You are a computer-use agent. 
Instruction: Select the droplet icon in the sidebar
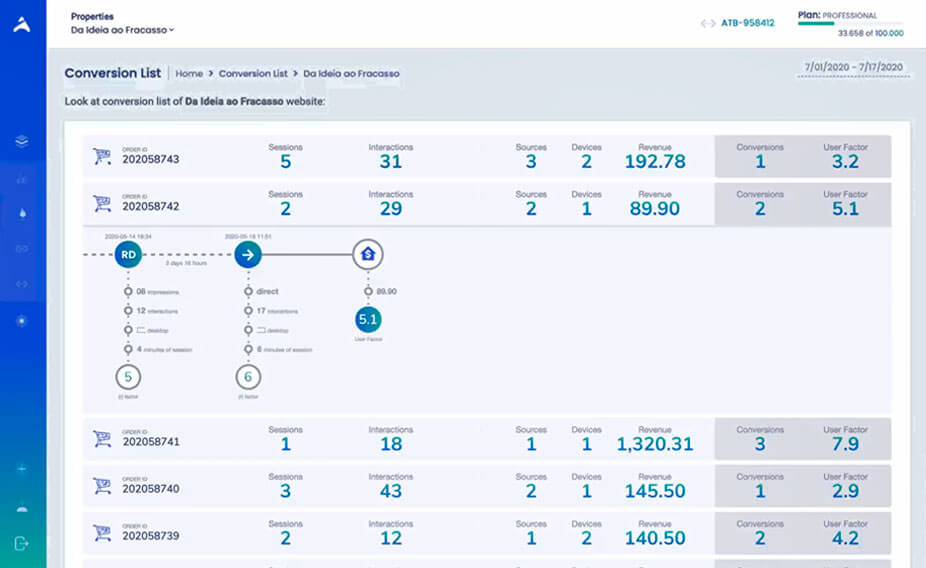tap(22, 213)
